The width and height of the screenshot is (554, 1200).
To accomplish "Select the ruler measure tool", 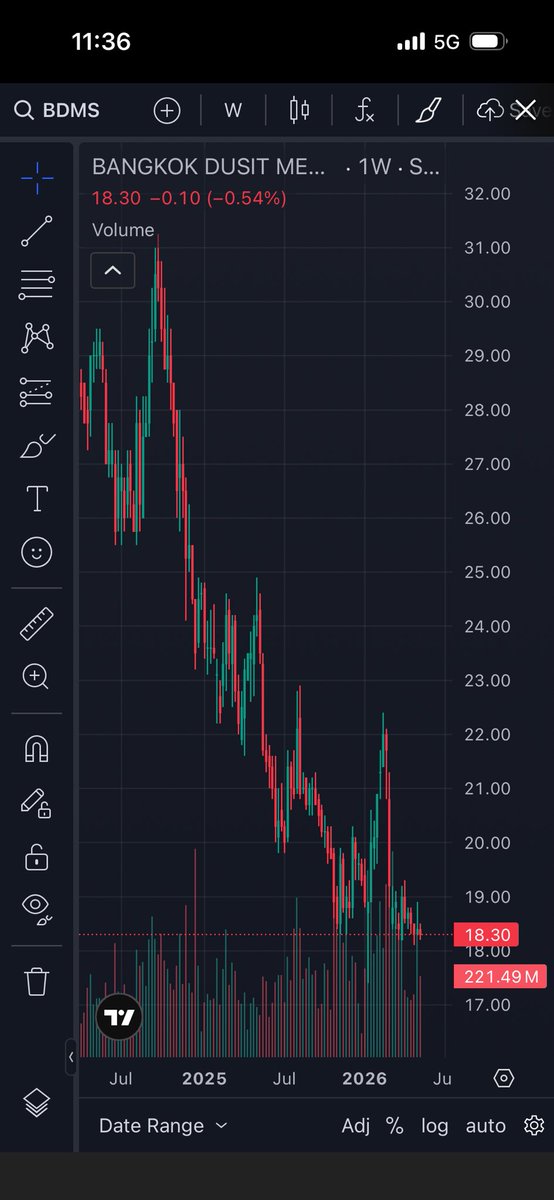I will coord(37,625).
